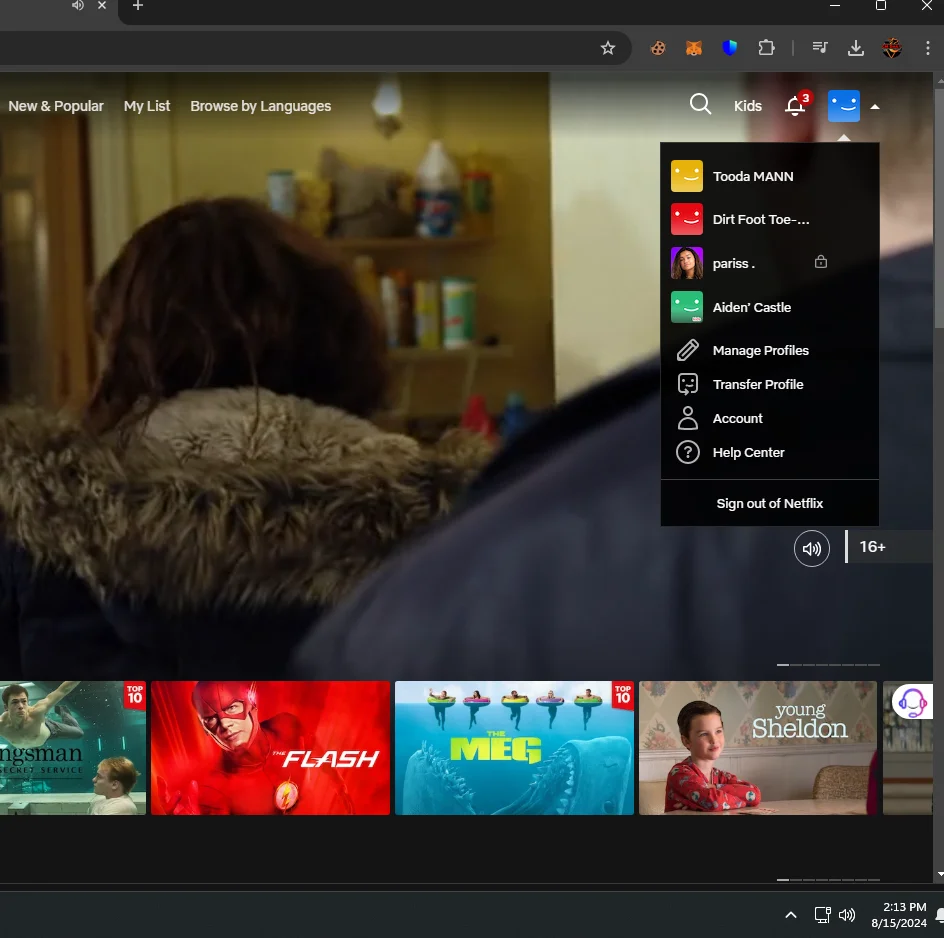Open blue shield extension icon

click(730, 48)
